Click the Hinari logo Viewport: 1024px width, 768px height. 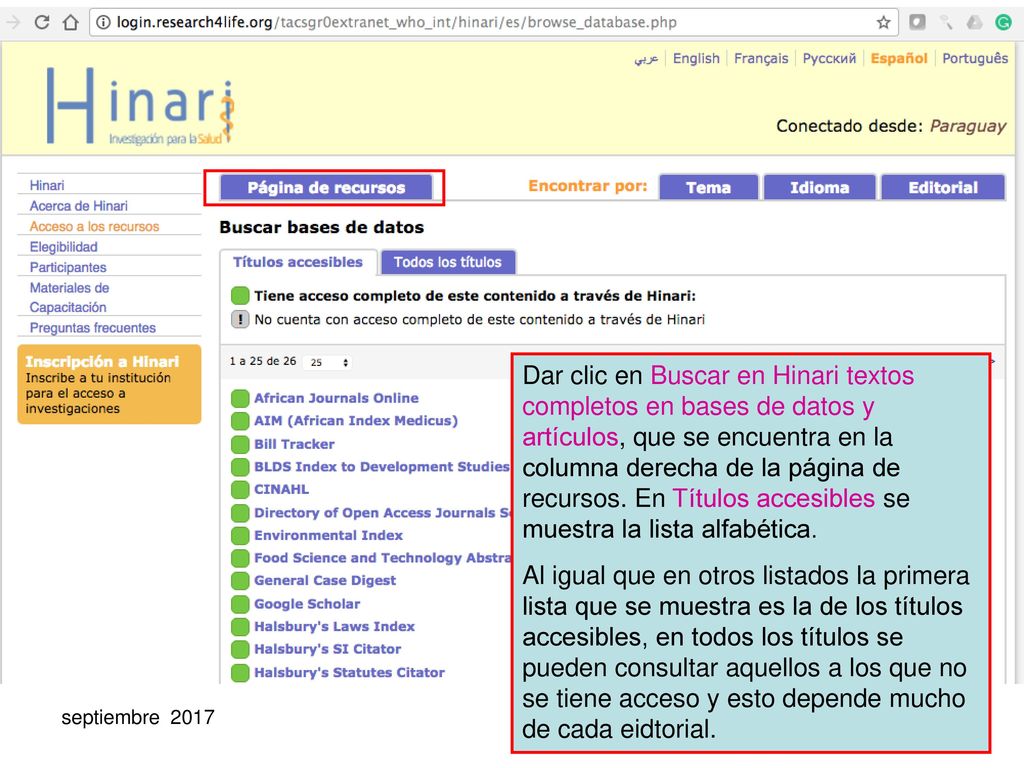click(140, 105)
